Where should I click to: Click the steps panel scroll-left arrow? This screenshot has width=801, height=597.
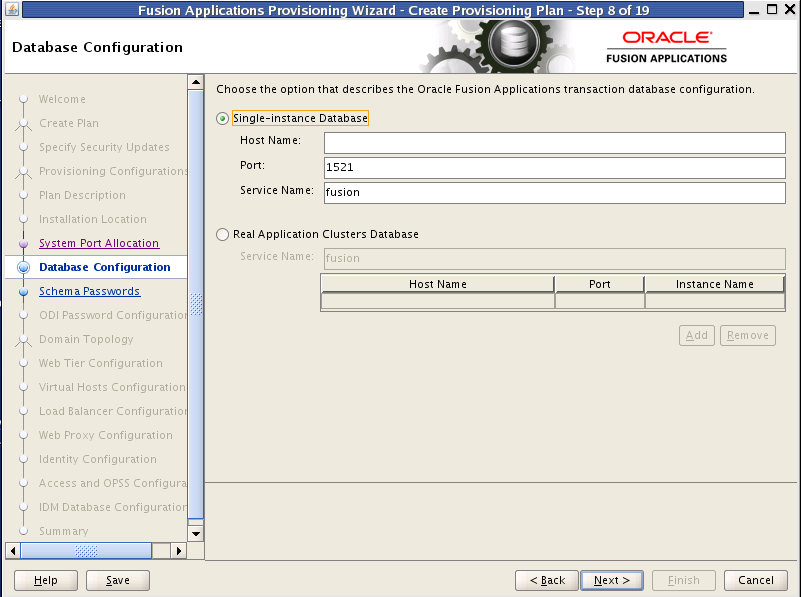(x=13, y=551)
